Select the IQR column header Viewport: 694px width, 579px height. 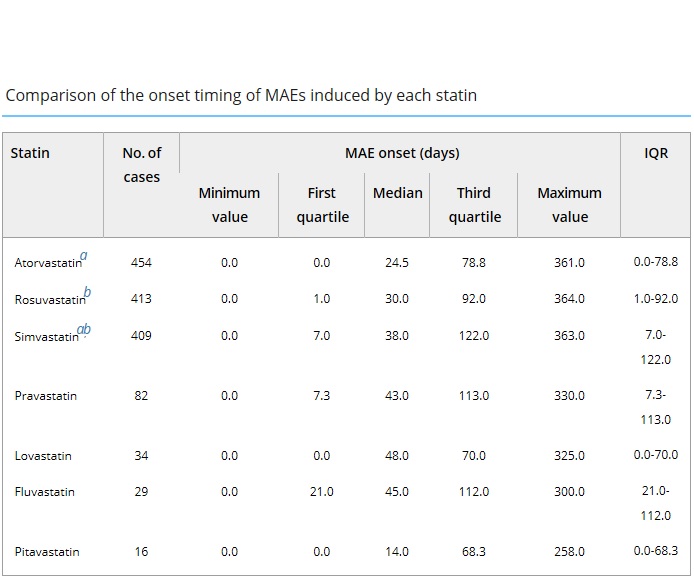point(656,153)
